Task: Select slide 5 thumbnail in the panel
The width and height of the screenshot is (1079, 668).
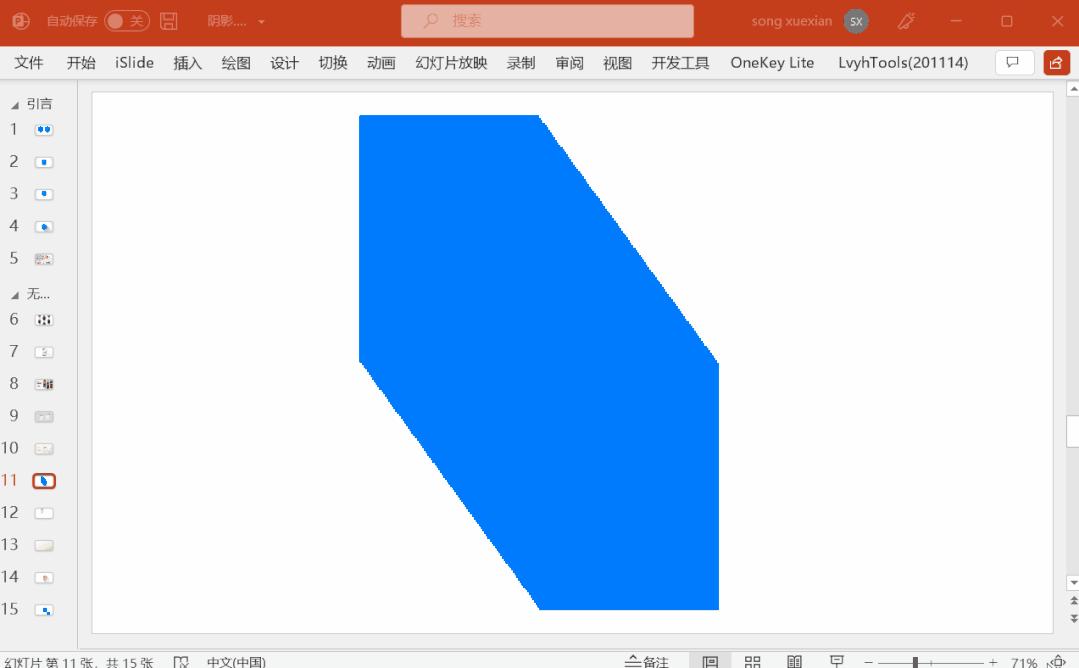Action: pos(43,257)
